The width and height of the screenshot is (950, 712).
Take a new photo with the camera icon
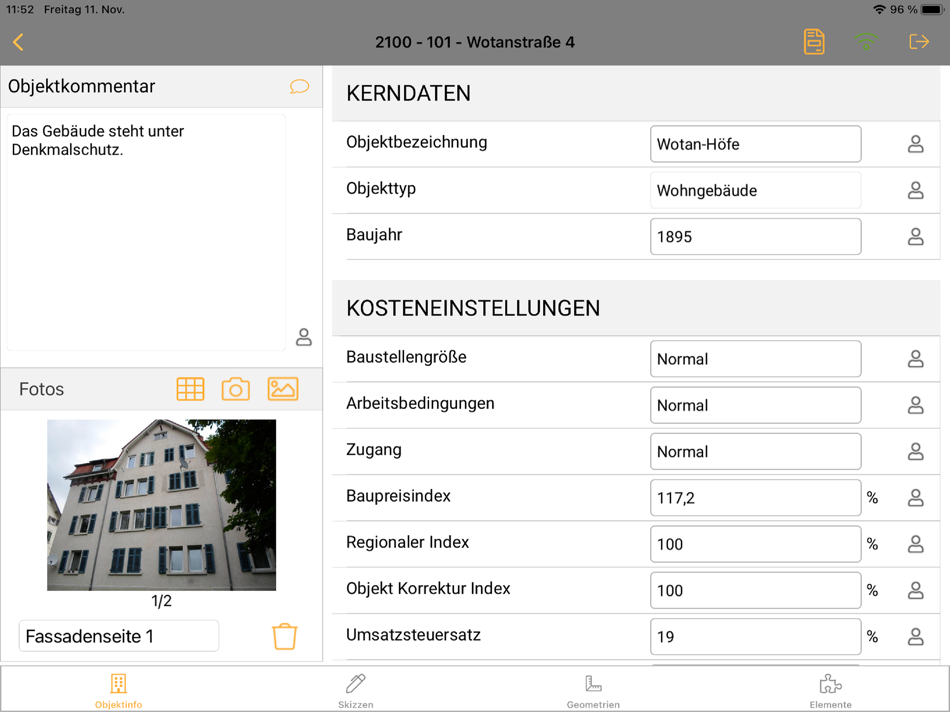point(235,389)
